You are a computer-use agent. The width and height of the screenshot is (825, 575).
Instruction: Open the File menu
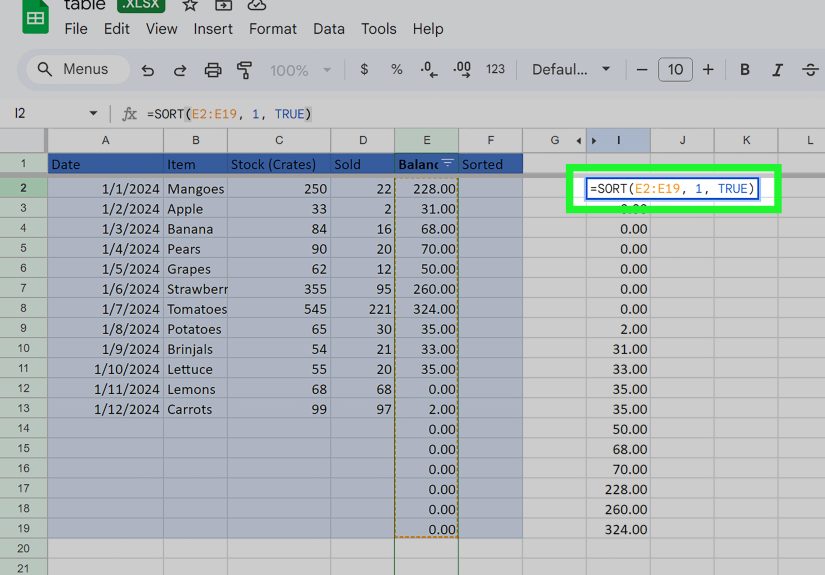click(76, 29)
